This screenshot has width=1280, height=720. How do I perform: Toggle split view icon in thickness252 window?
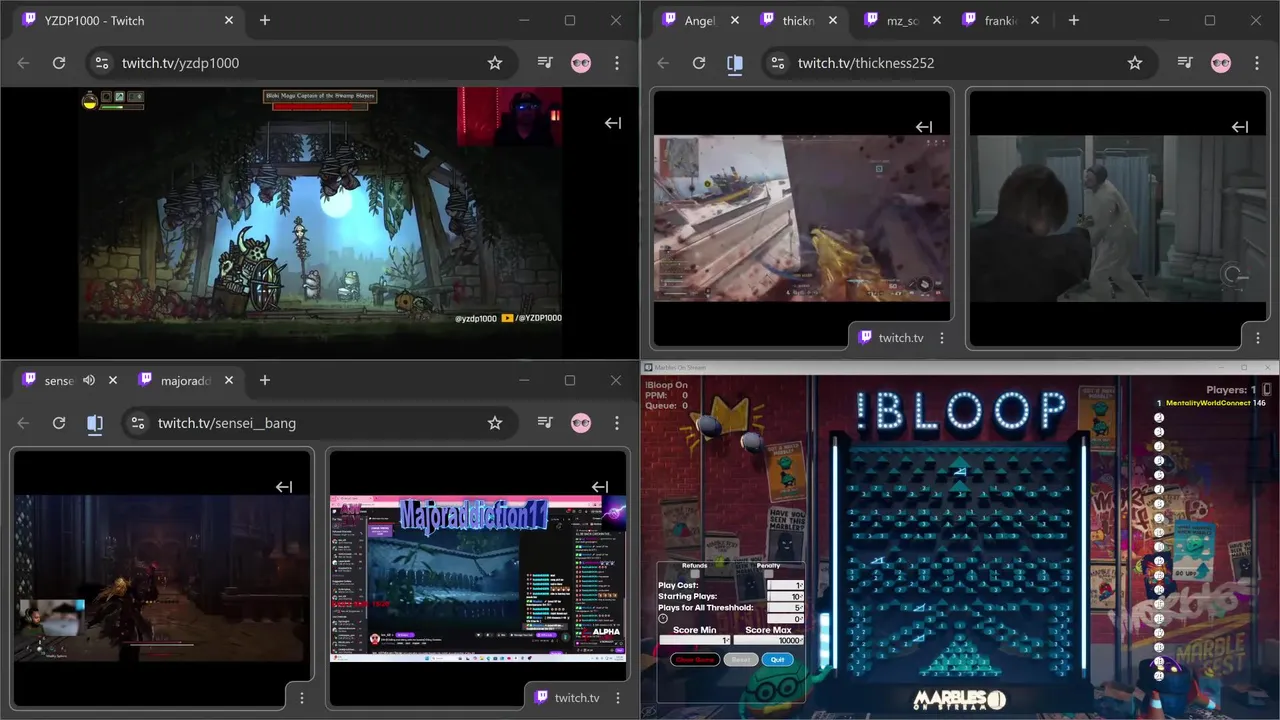click(735, 63)
